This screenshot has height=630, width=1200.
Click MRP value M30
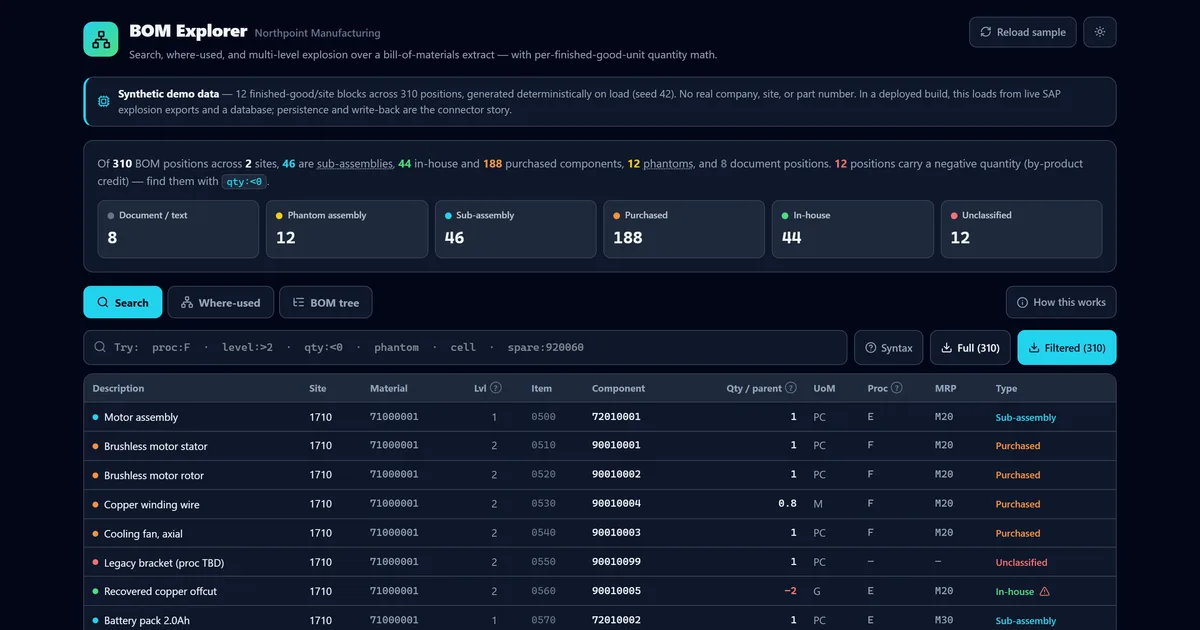click(x=944, y=620)
